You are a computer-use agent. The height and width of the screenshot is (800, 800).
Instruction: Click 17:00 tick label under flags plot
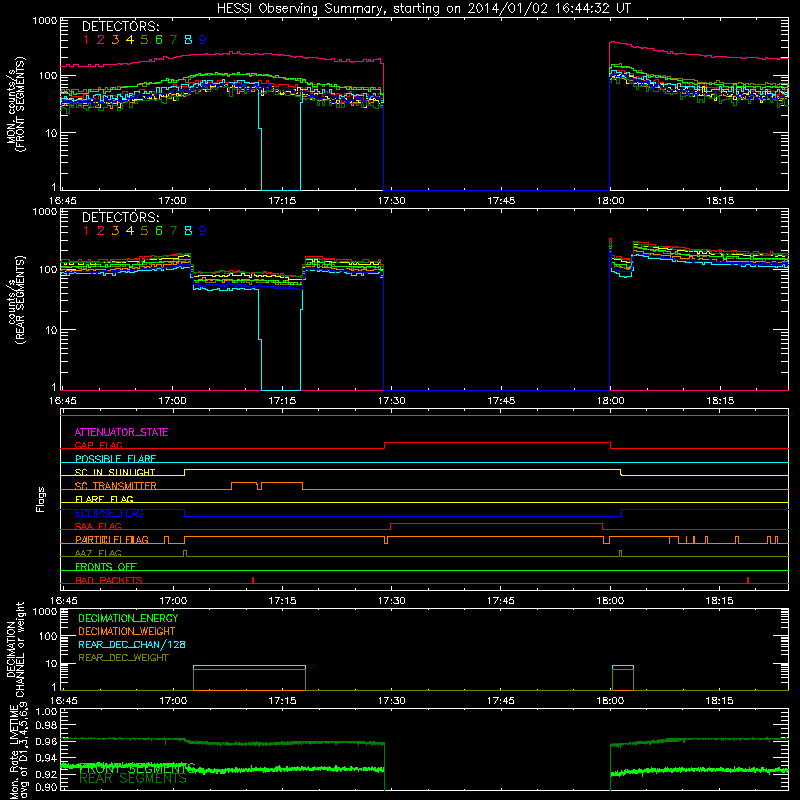[x=173, y=601]
